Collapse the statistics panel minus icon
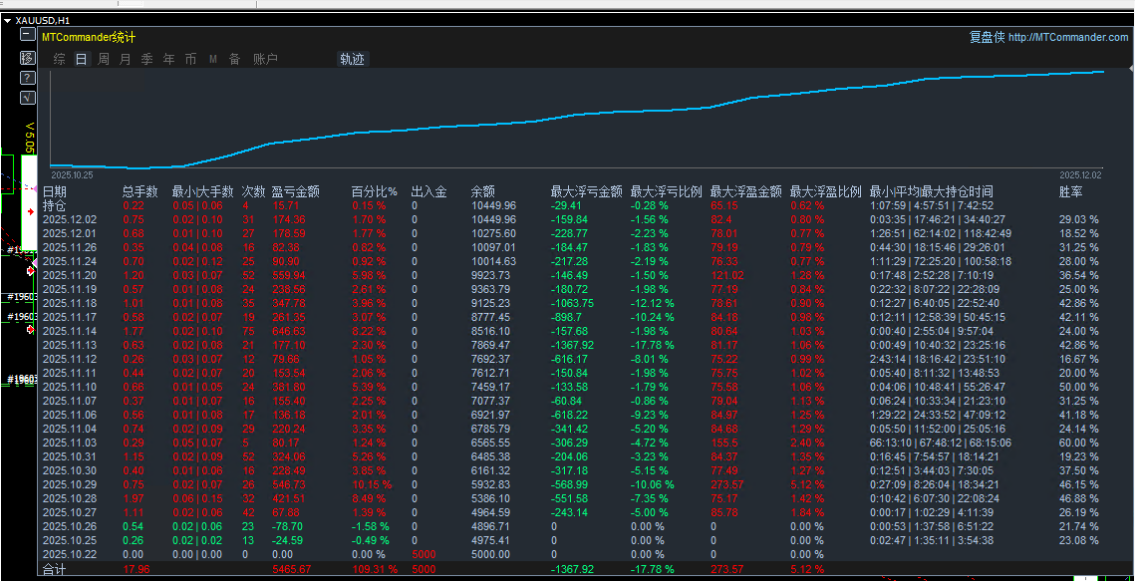Viewport: 1135px width, 581px height. coord(27,33)
